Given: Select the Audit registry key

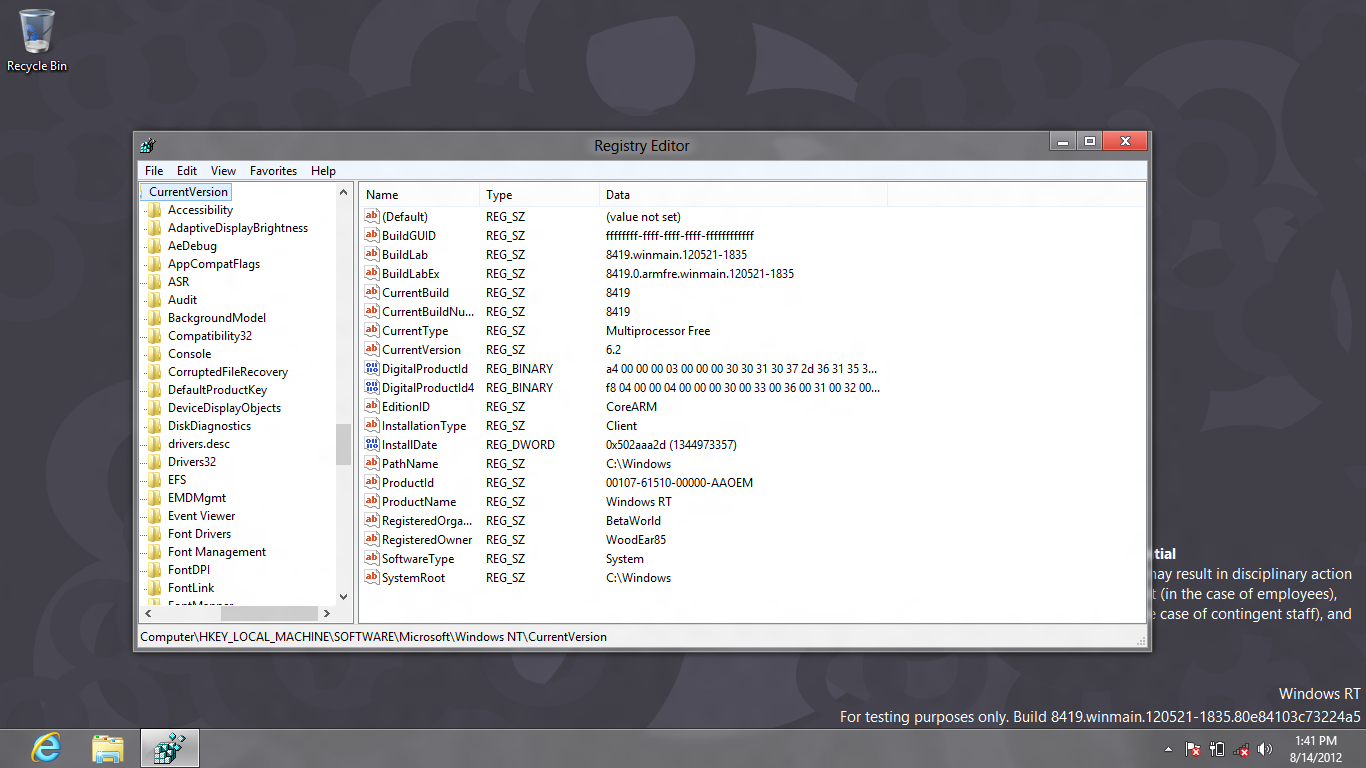Looking at the screenshot, I should point(182,300).
